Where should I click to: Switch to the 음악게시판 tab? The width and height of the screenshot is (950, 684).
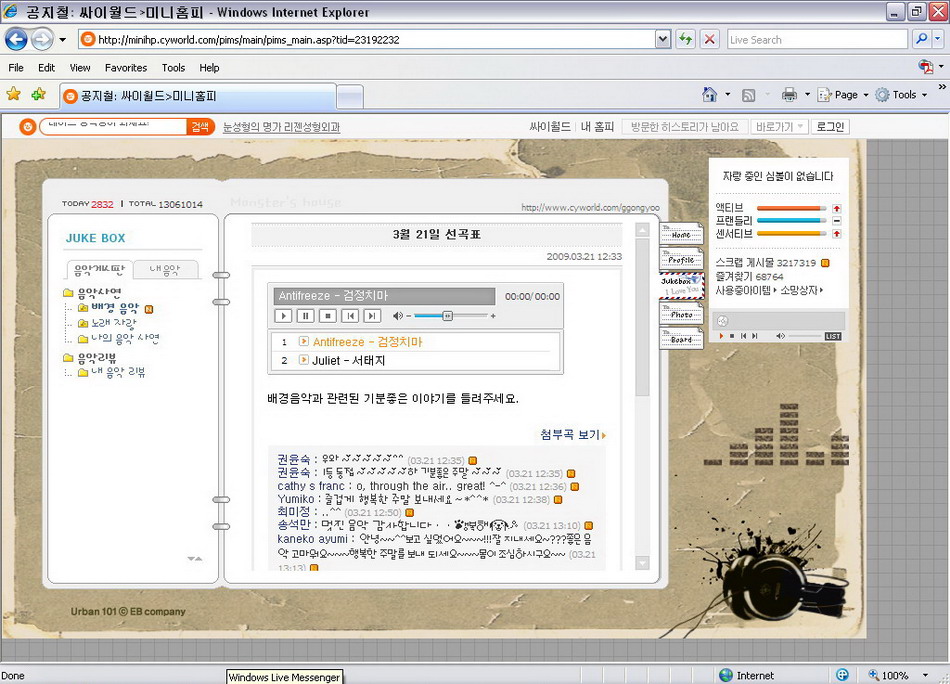pos(99,270)
